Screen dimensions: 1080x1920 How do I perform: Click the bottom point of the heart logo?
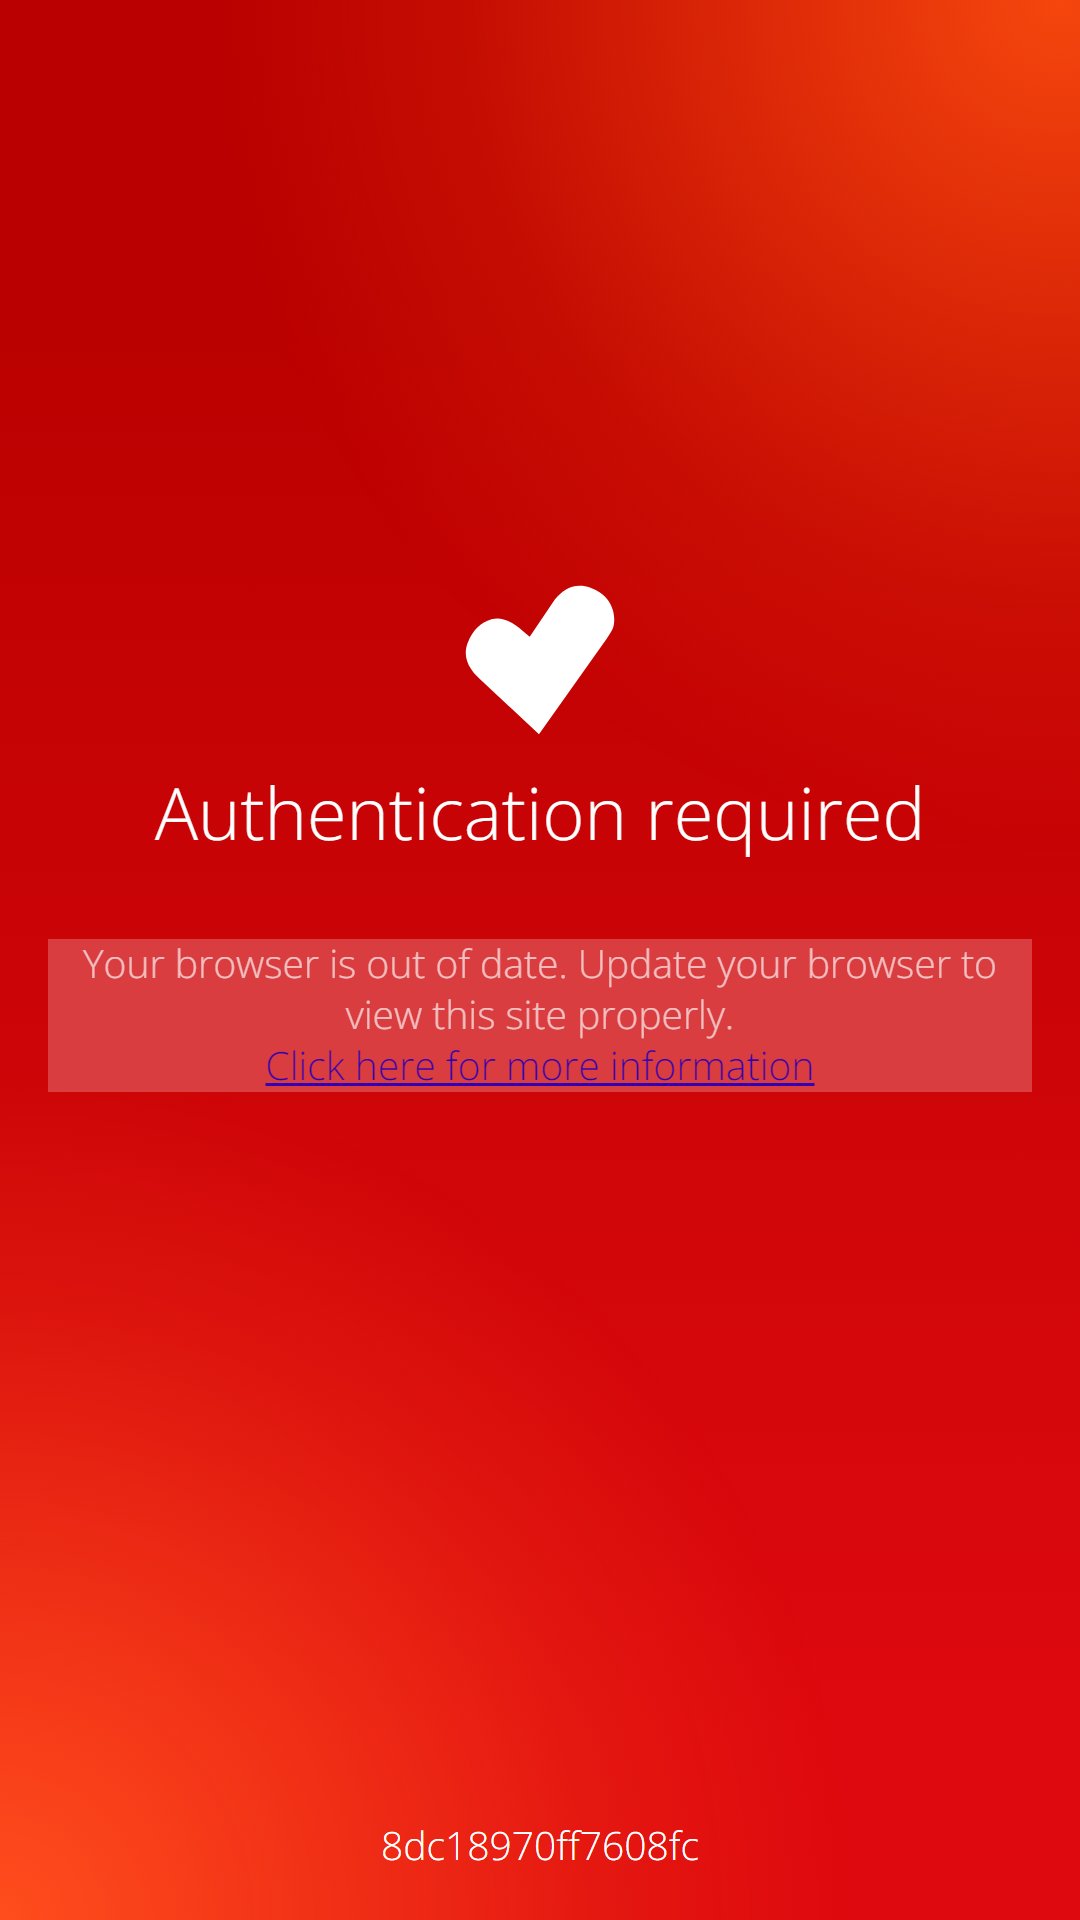pos(539,722)
